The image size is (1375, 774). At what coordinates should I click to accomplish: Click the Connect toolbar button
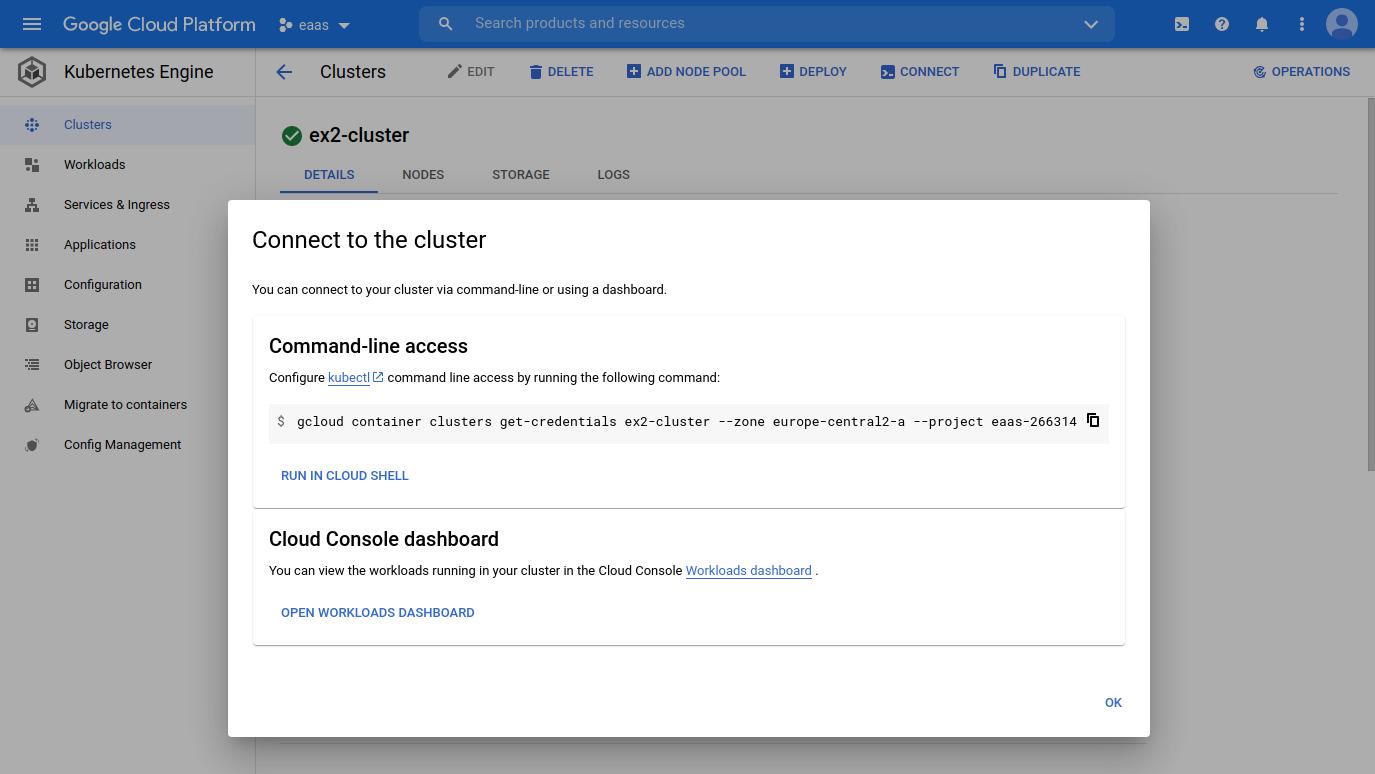(x=920, y=72)
